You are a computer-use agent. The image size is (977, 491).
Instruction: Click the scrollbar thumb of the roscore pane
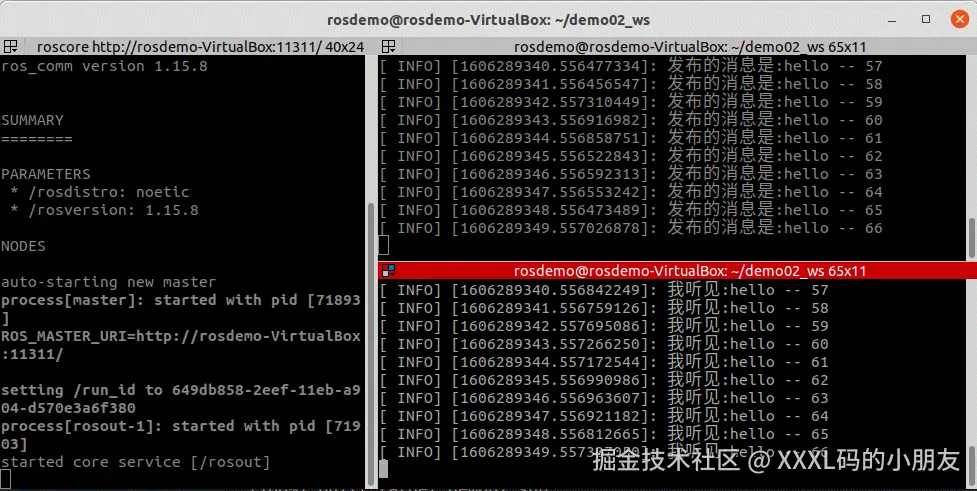(373, 344)
